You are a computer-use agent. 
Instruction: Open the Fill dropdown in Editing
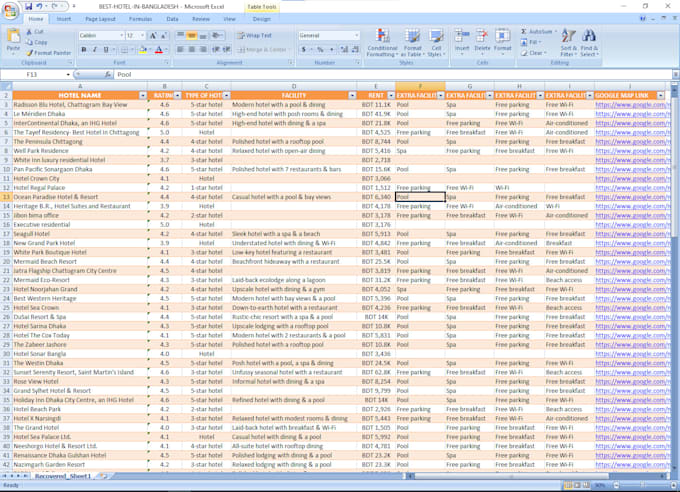531,42
